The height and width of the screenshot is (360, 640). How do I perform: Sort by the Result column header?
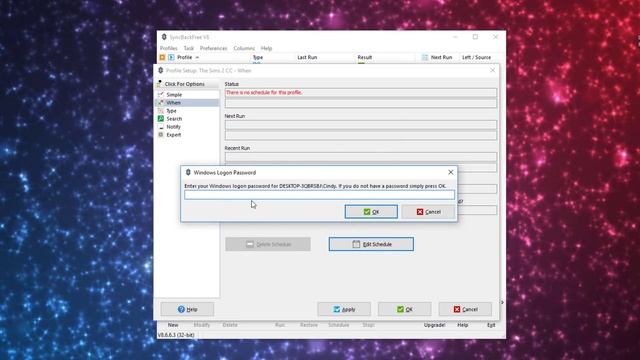tap(365, 58)
